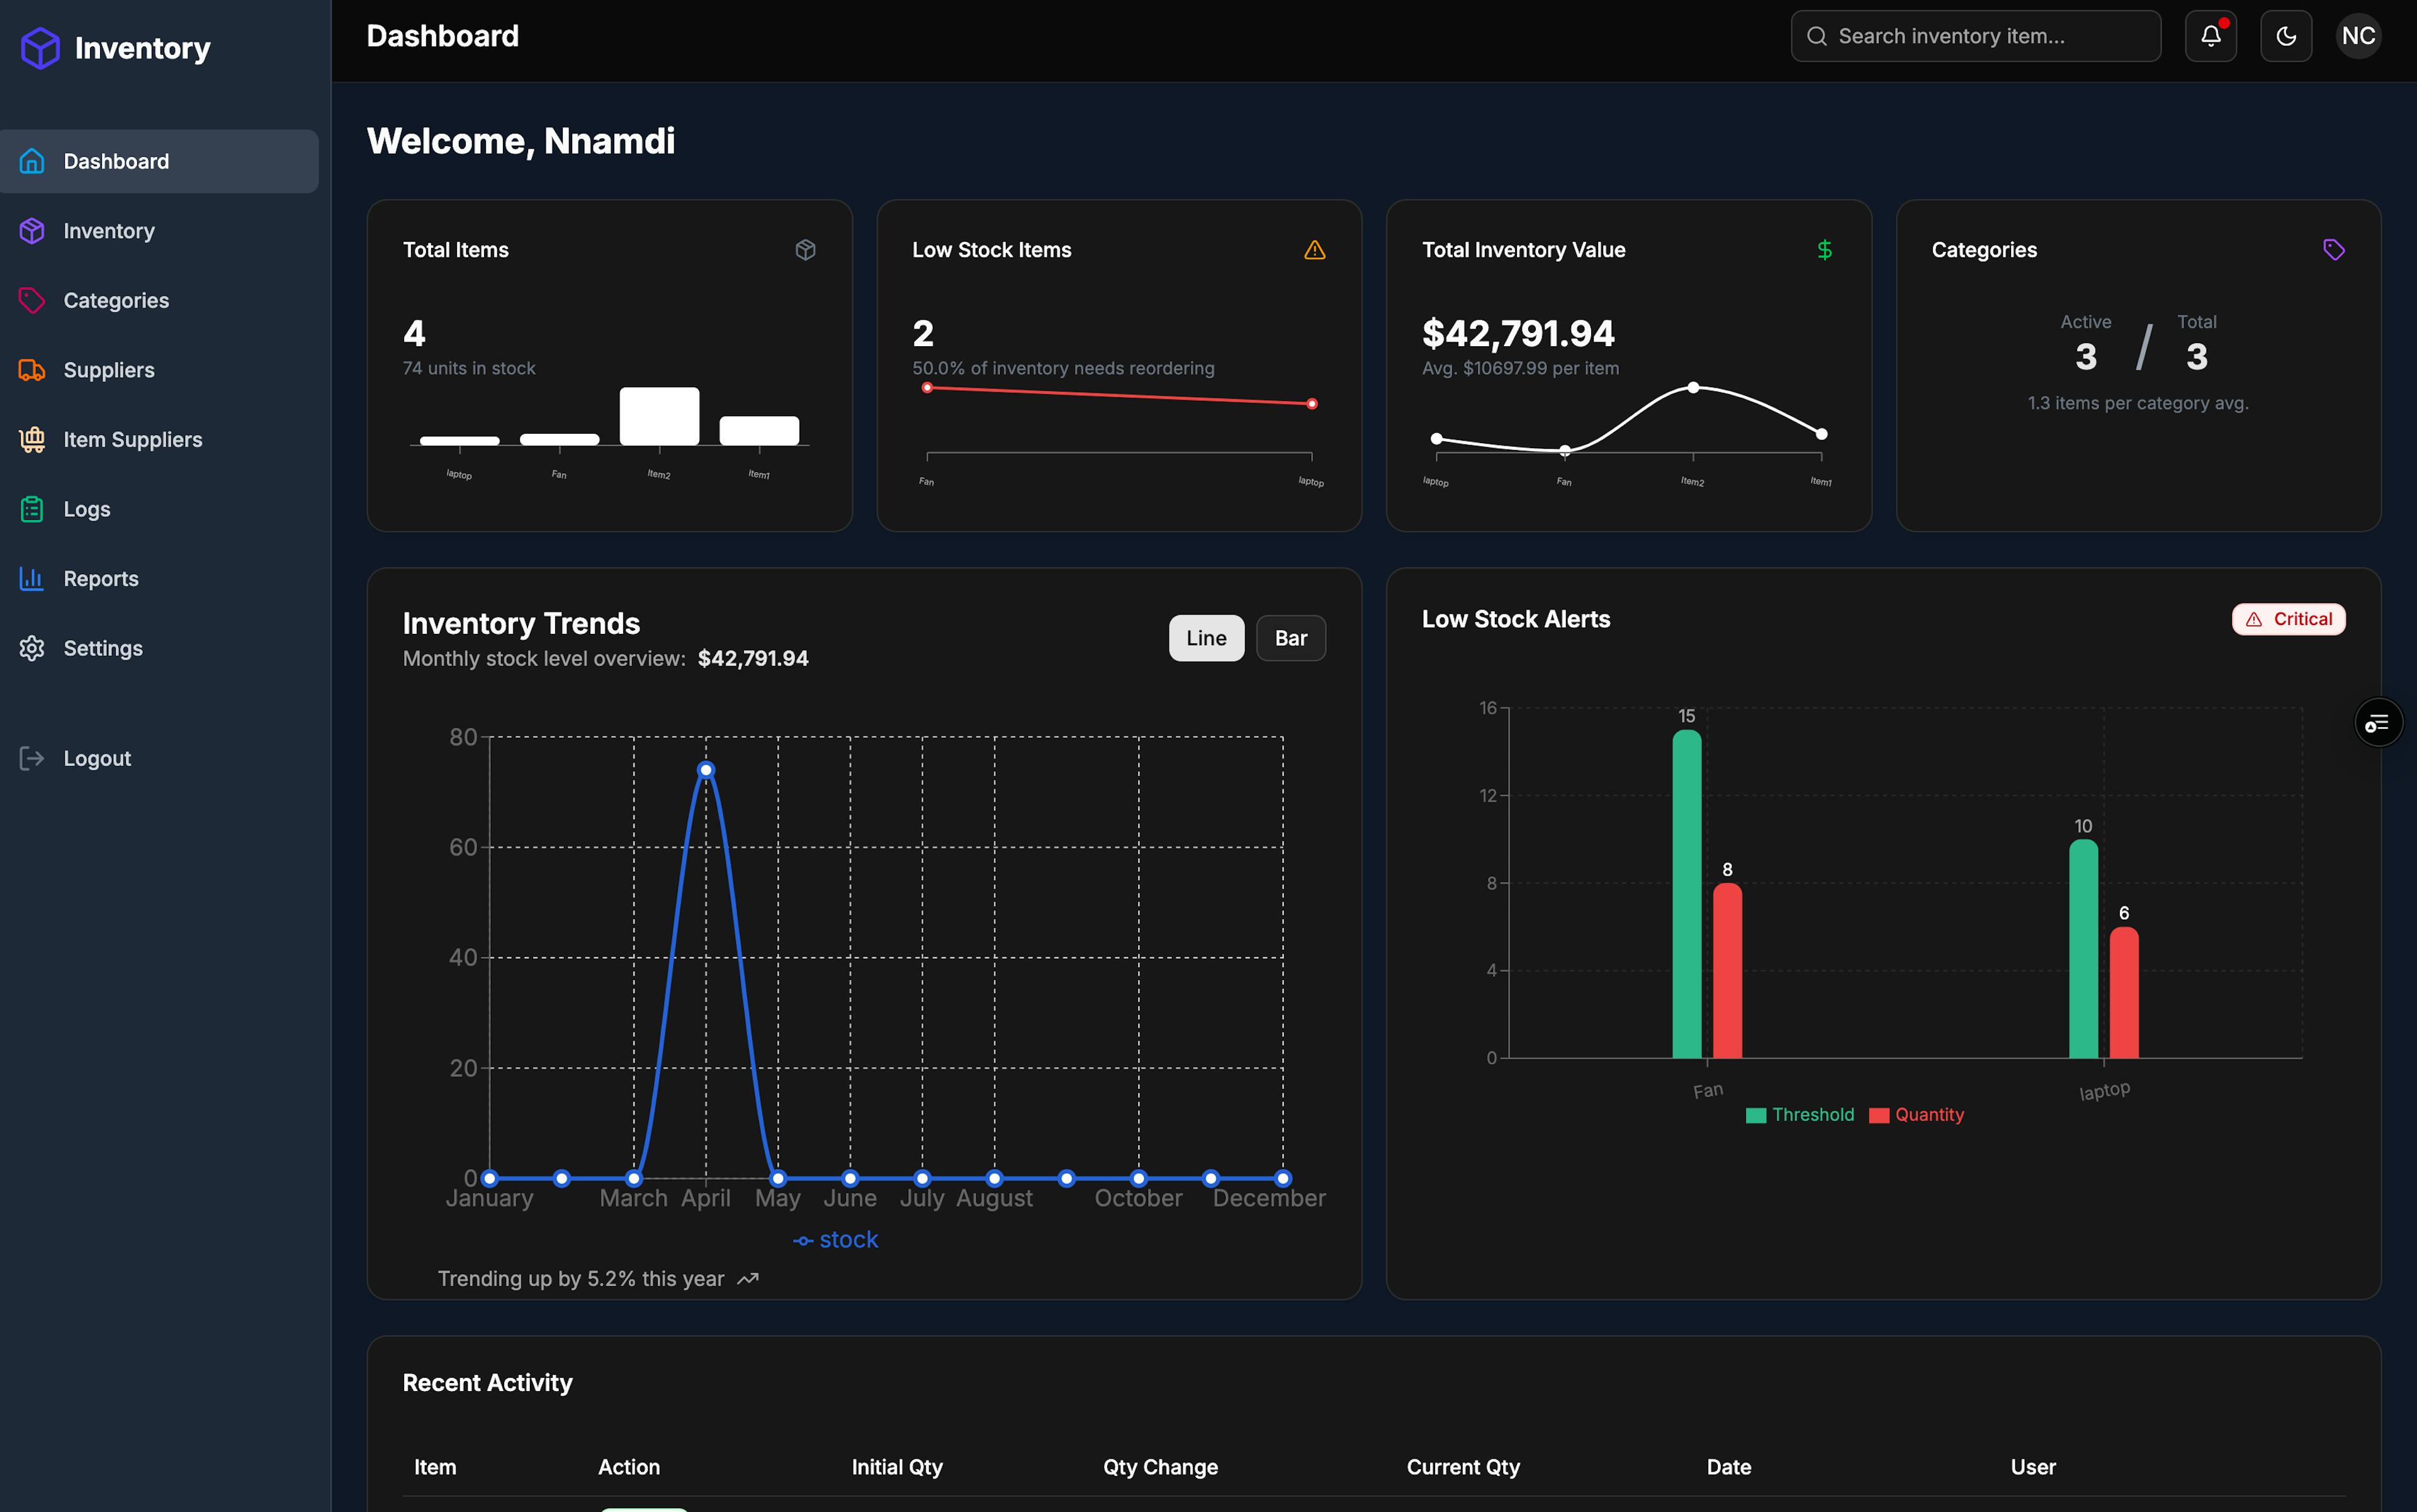
Task: Click the Critical alert badge
Action: (2288, 619)
